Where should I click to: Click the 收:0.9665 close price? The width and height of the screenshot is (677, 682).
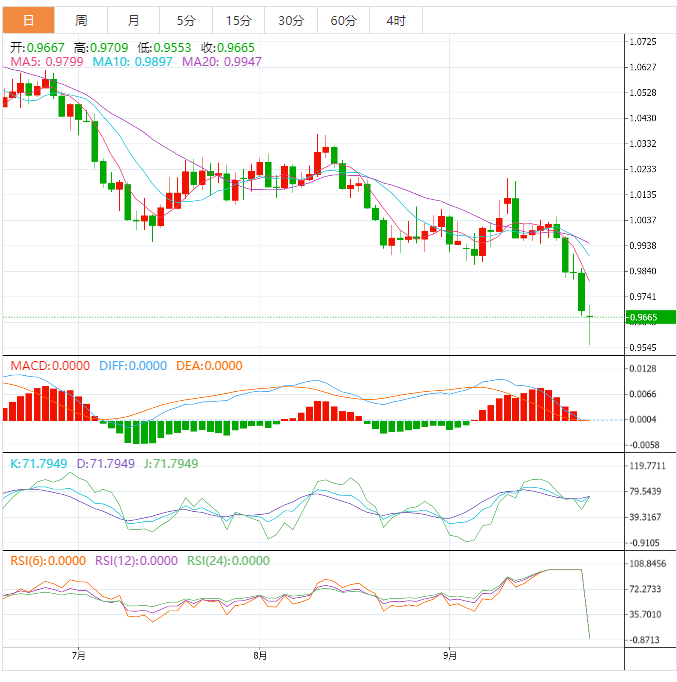[x=228, y=47]
